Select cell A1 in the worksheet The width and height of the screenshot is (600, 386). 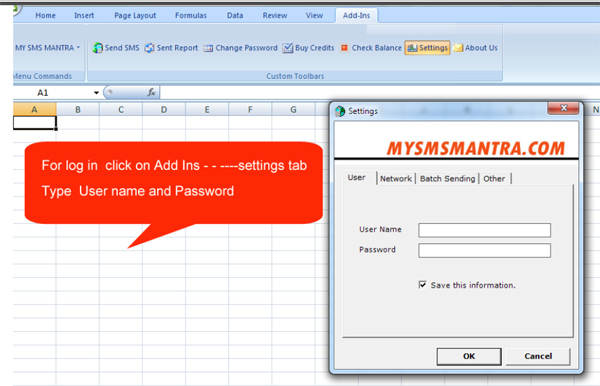(34, 123)
